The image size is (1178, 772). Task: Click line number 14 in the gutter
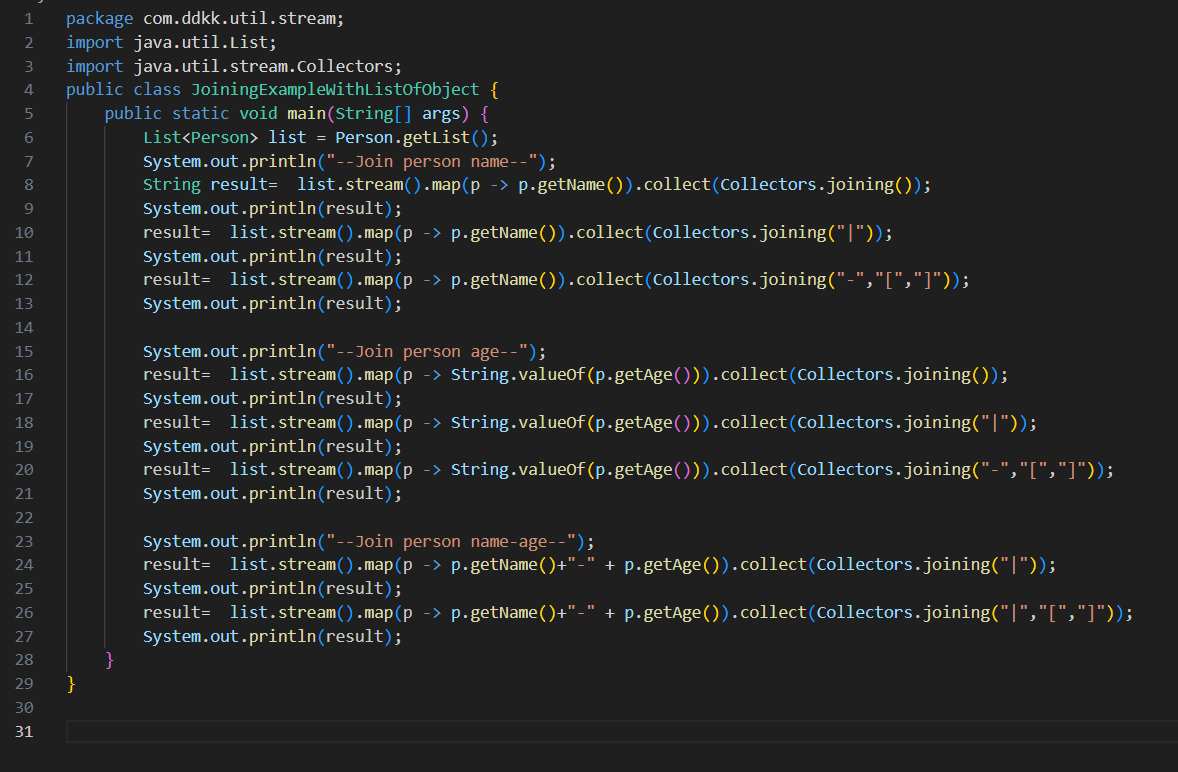click(24, 327)
